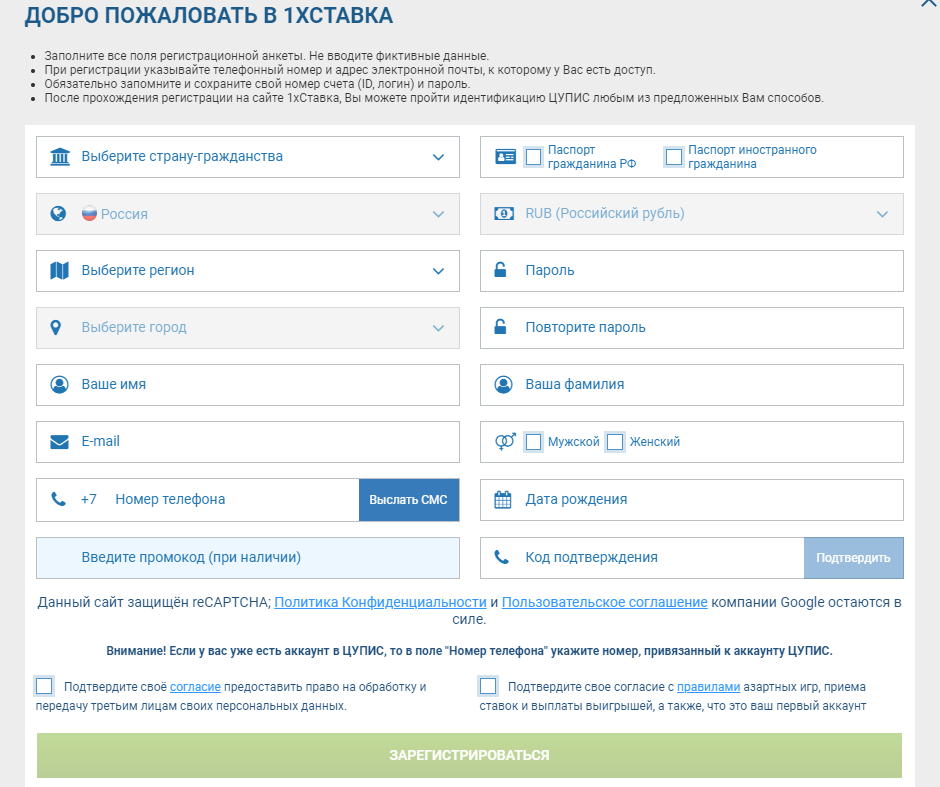Click the passport ID card icon
The width and height of the screenshot is (940, 787).
point(505,157)
